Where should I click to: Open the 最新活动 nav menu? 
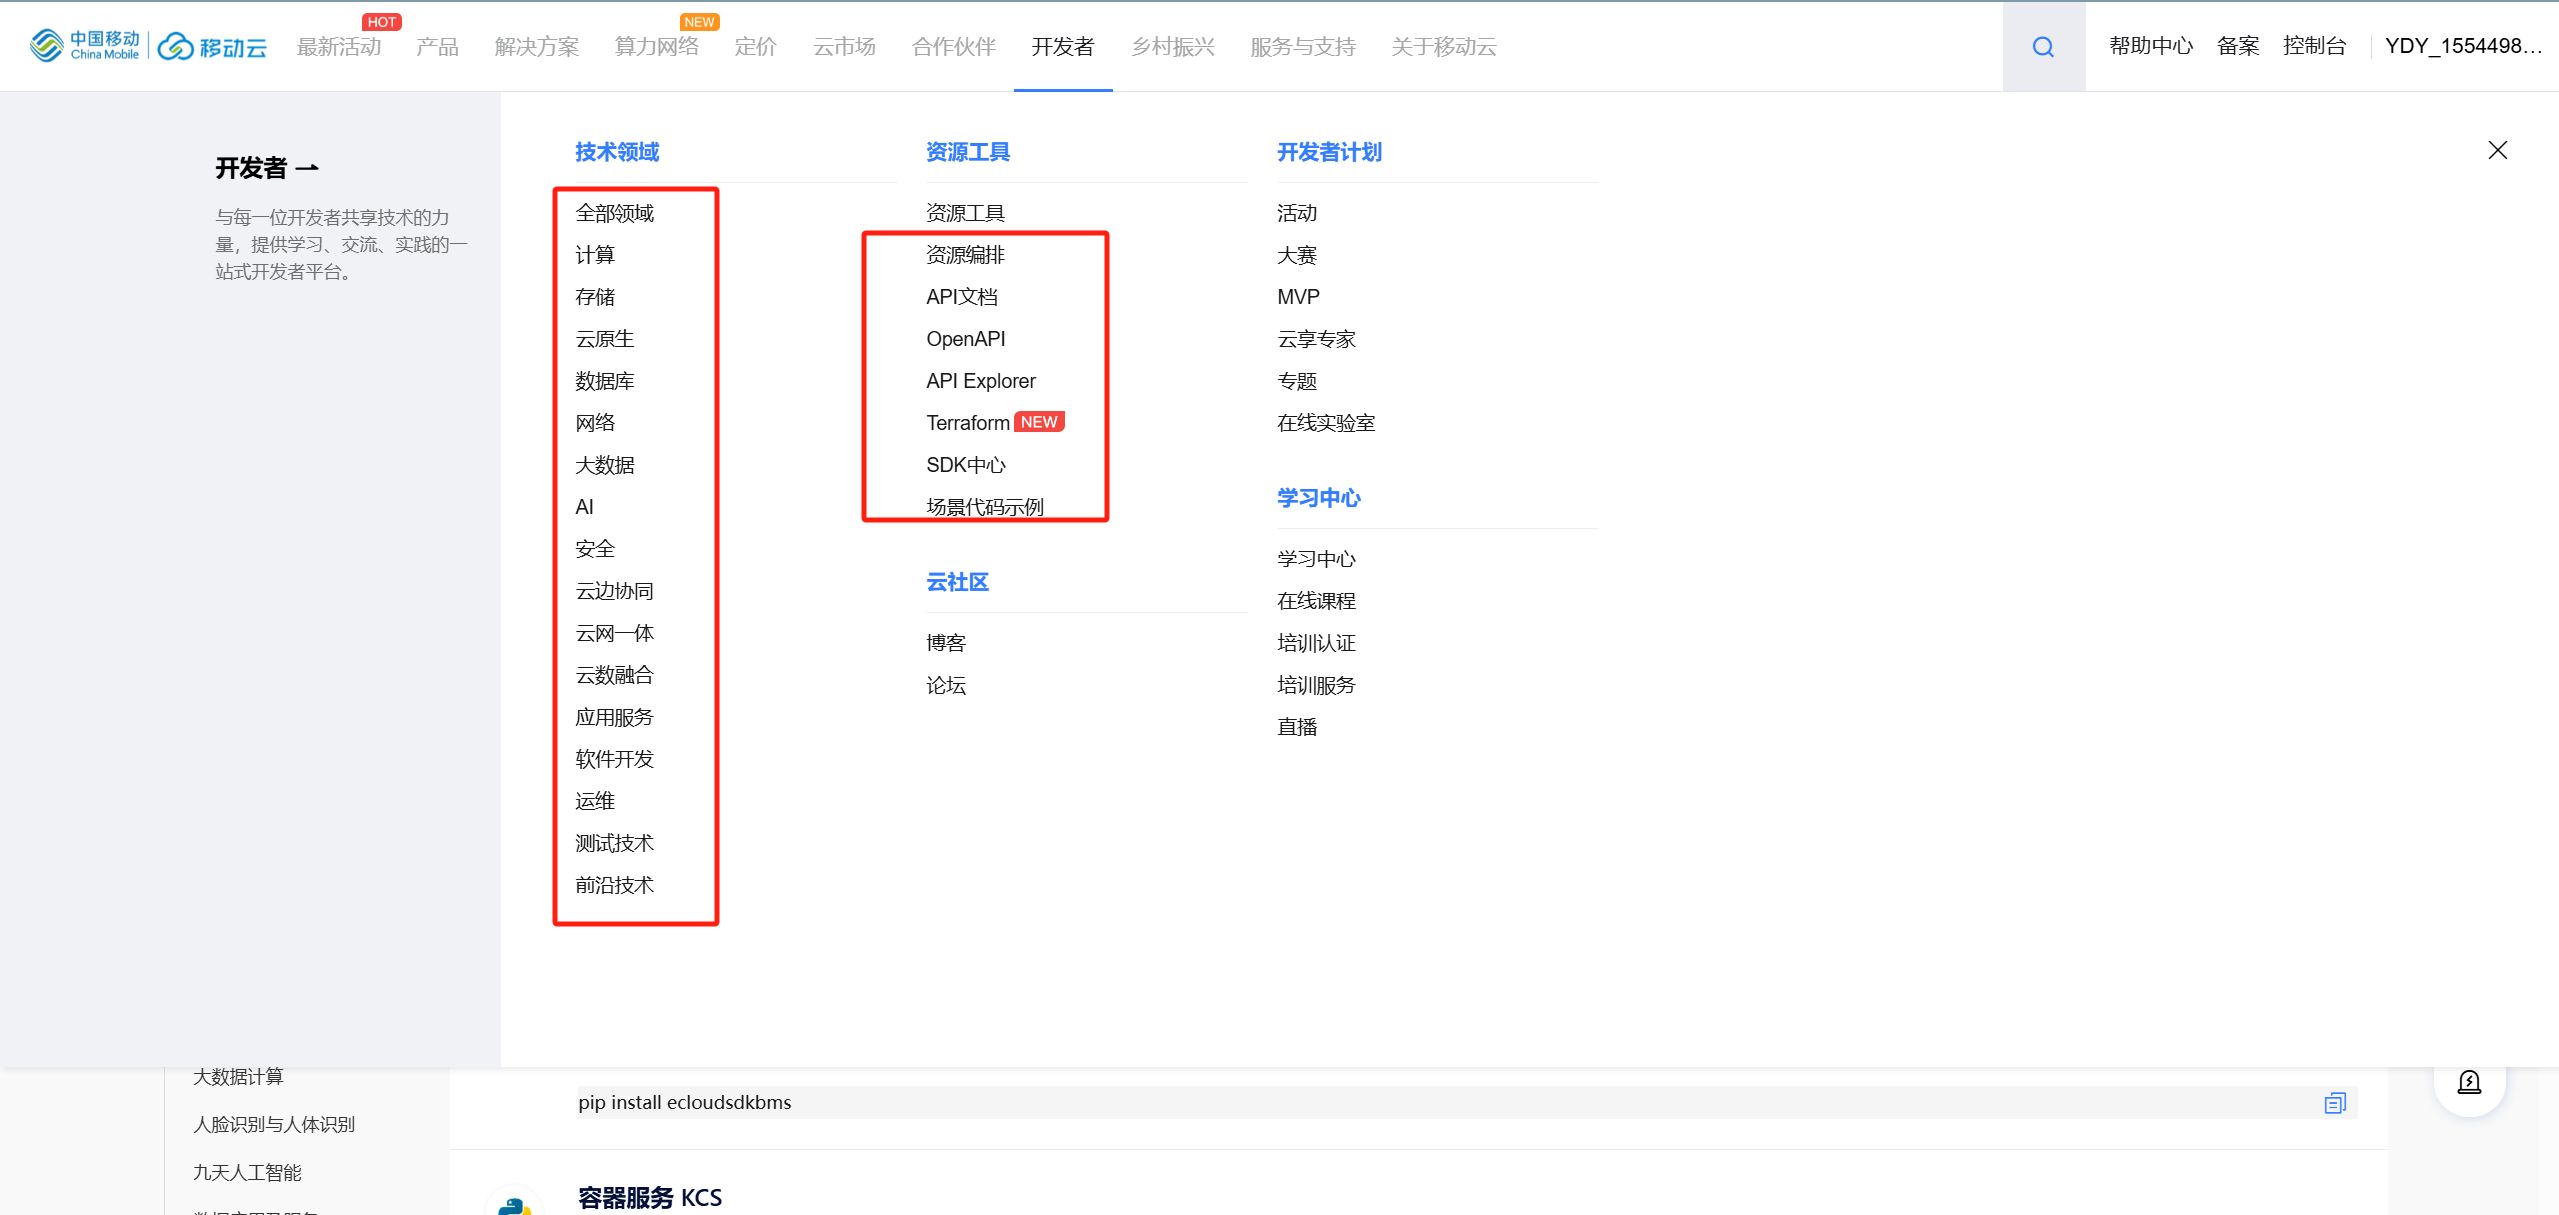339,47
